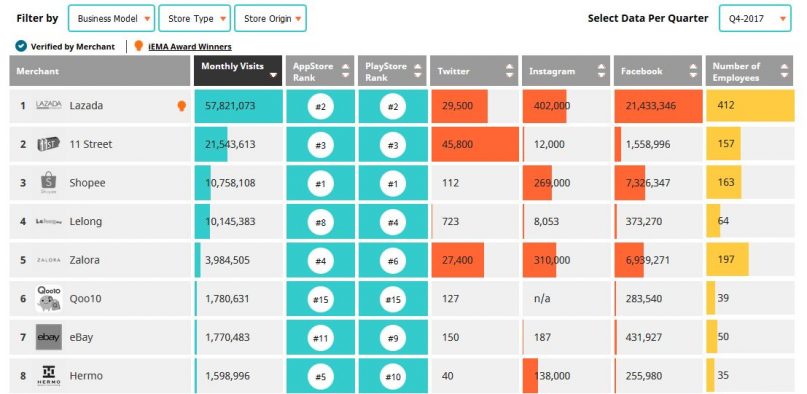Click the Shopee shopping bag logo
Screen dimensions: 807x394
(x=48, y=183)
